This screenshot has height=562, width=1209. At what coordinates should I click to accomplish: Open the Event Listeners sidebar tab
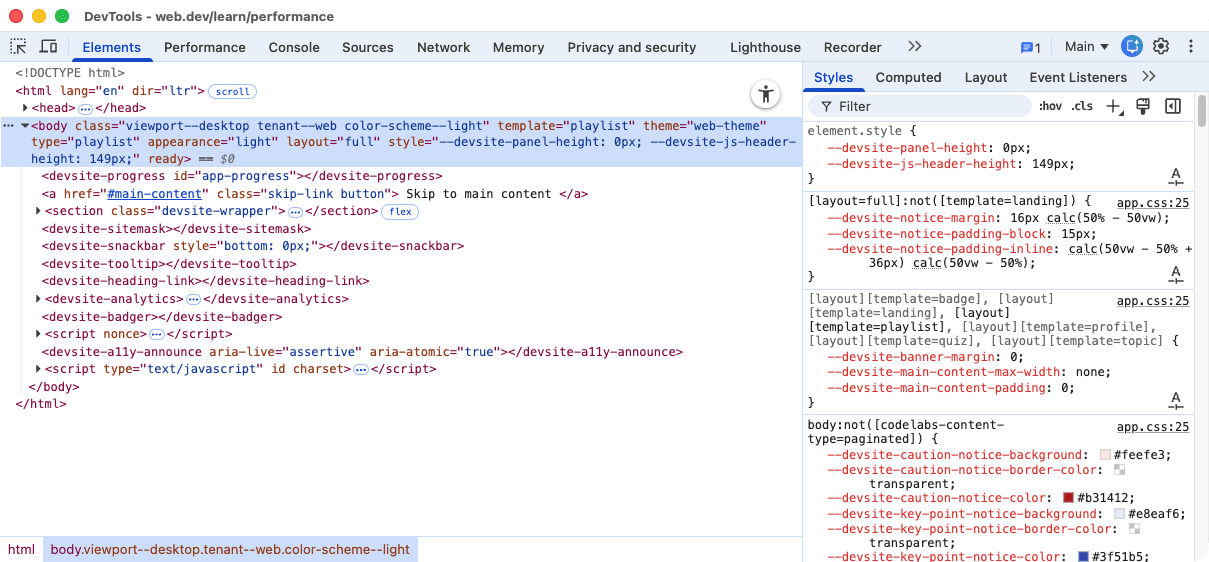[1078, 77]
